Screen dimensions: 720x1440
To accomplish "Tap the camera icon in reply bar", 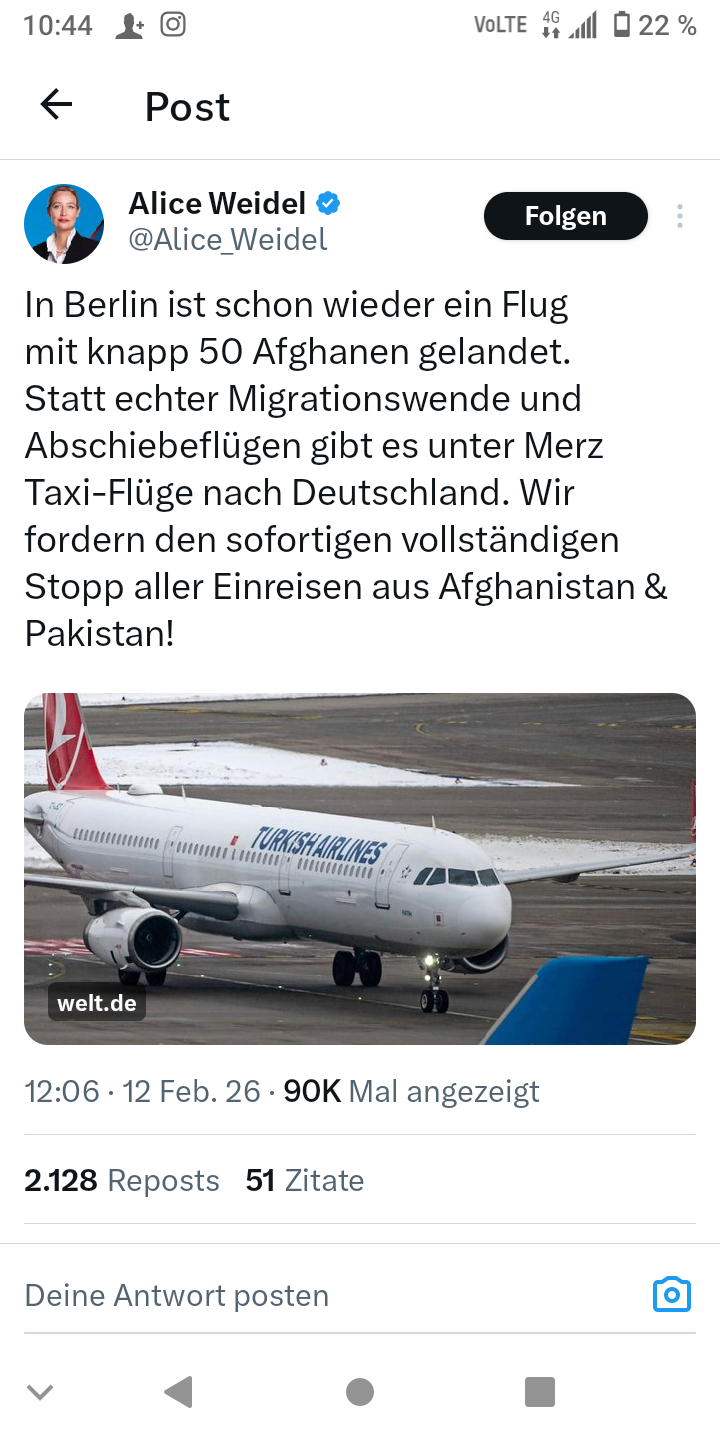I will (x=672, y=1294).
